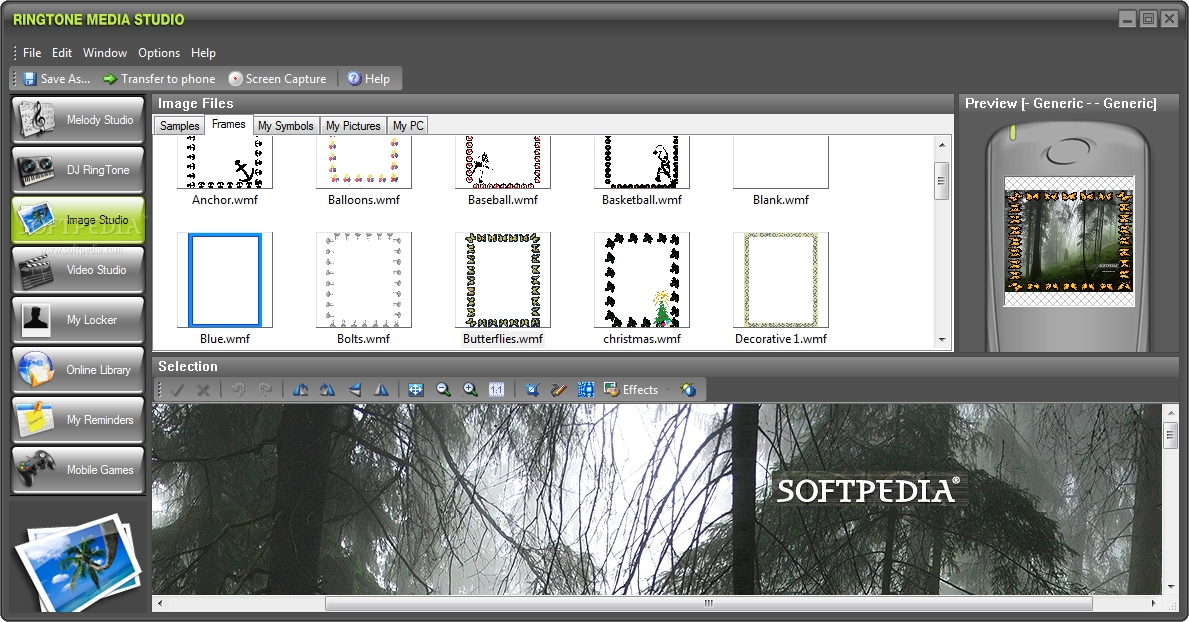Click the fit-to-window icon
The image size is (1189, 622).
click(x=416, y=390)
